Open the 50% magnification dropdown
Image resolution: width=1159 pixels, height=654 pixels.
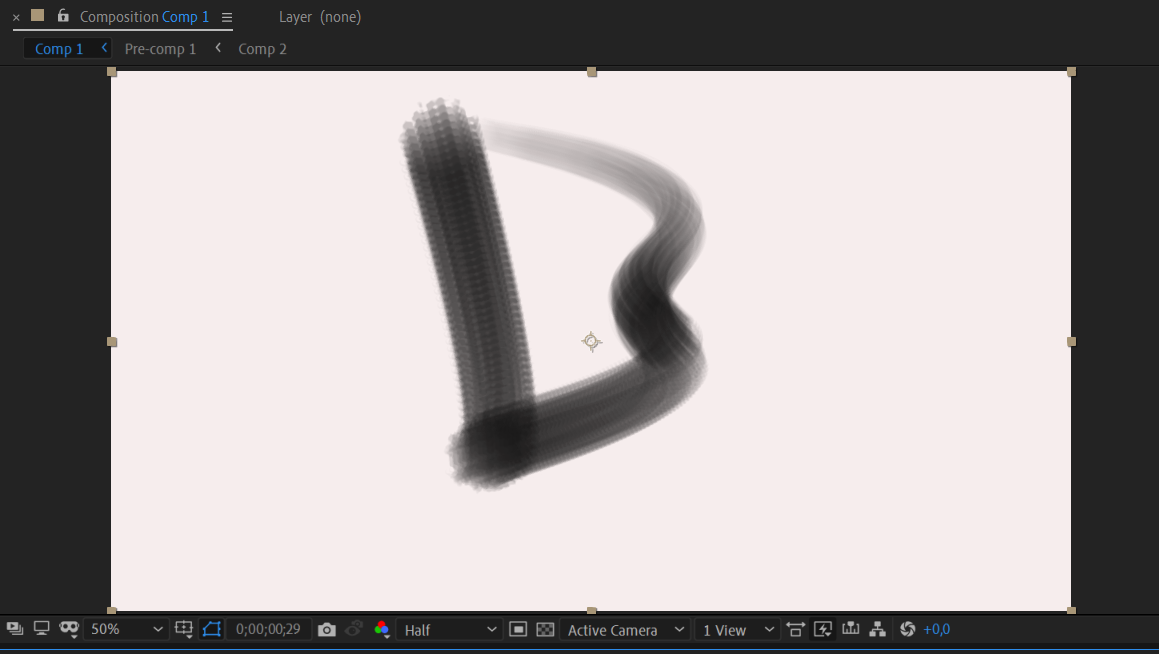[x=125, y=629]
